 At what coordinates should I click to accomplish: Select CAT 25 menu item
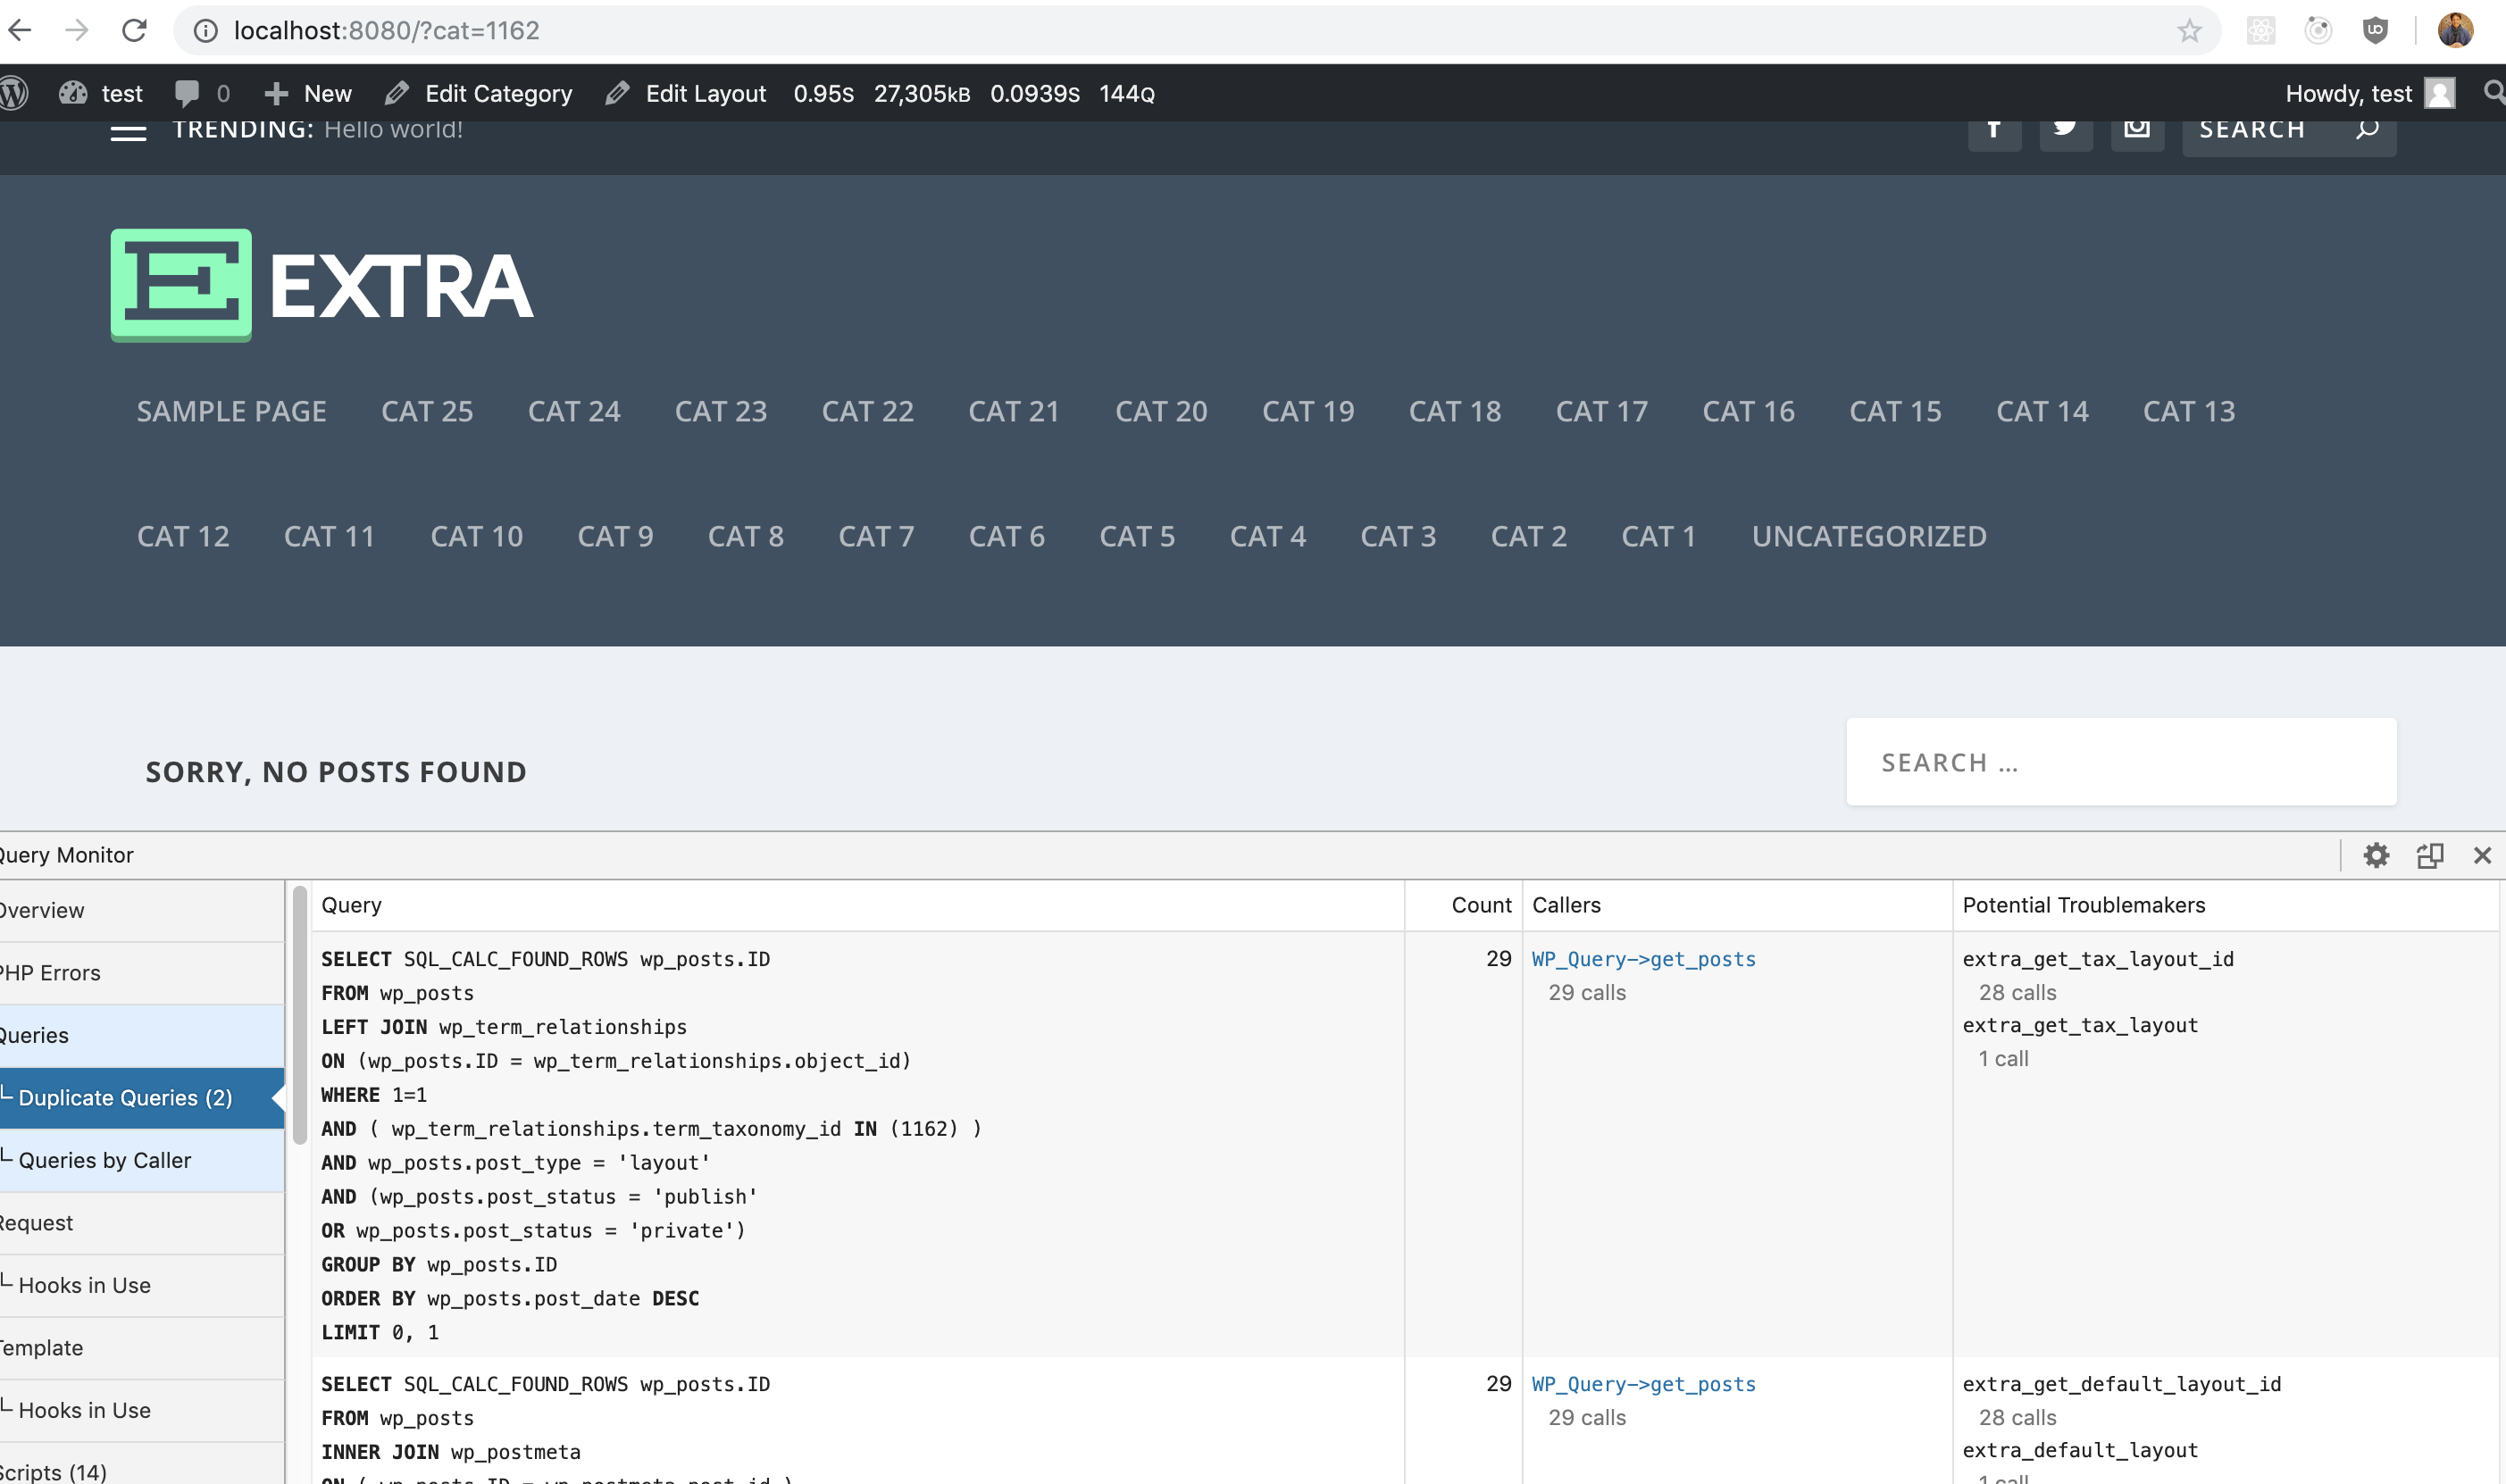(427, 411)
